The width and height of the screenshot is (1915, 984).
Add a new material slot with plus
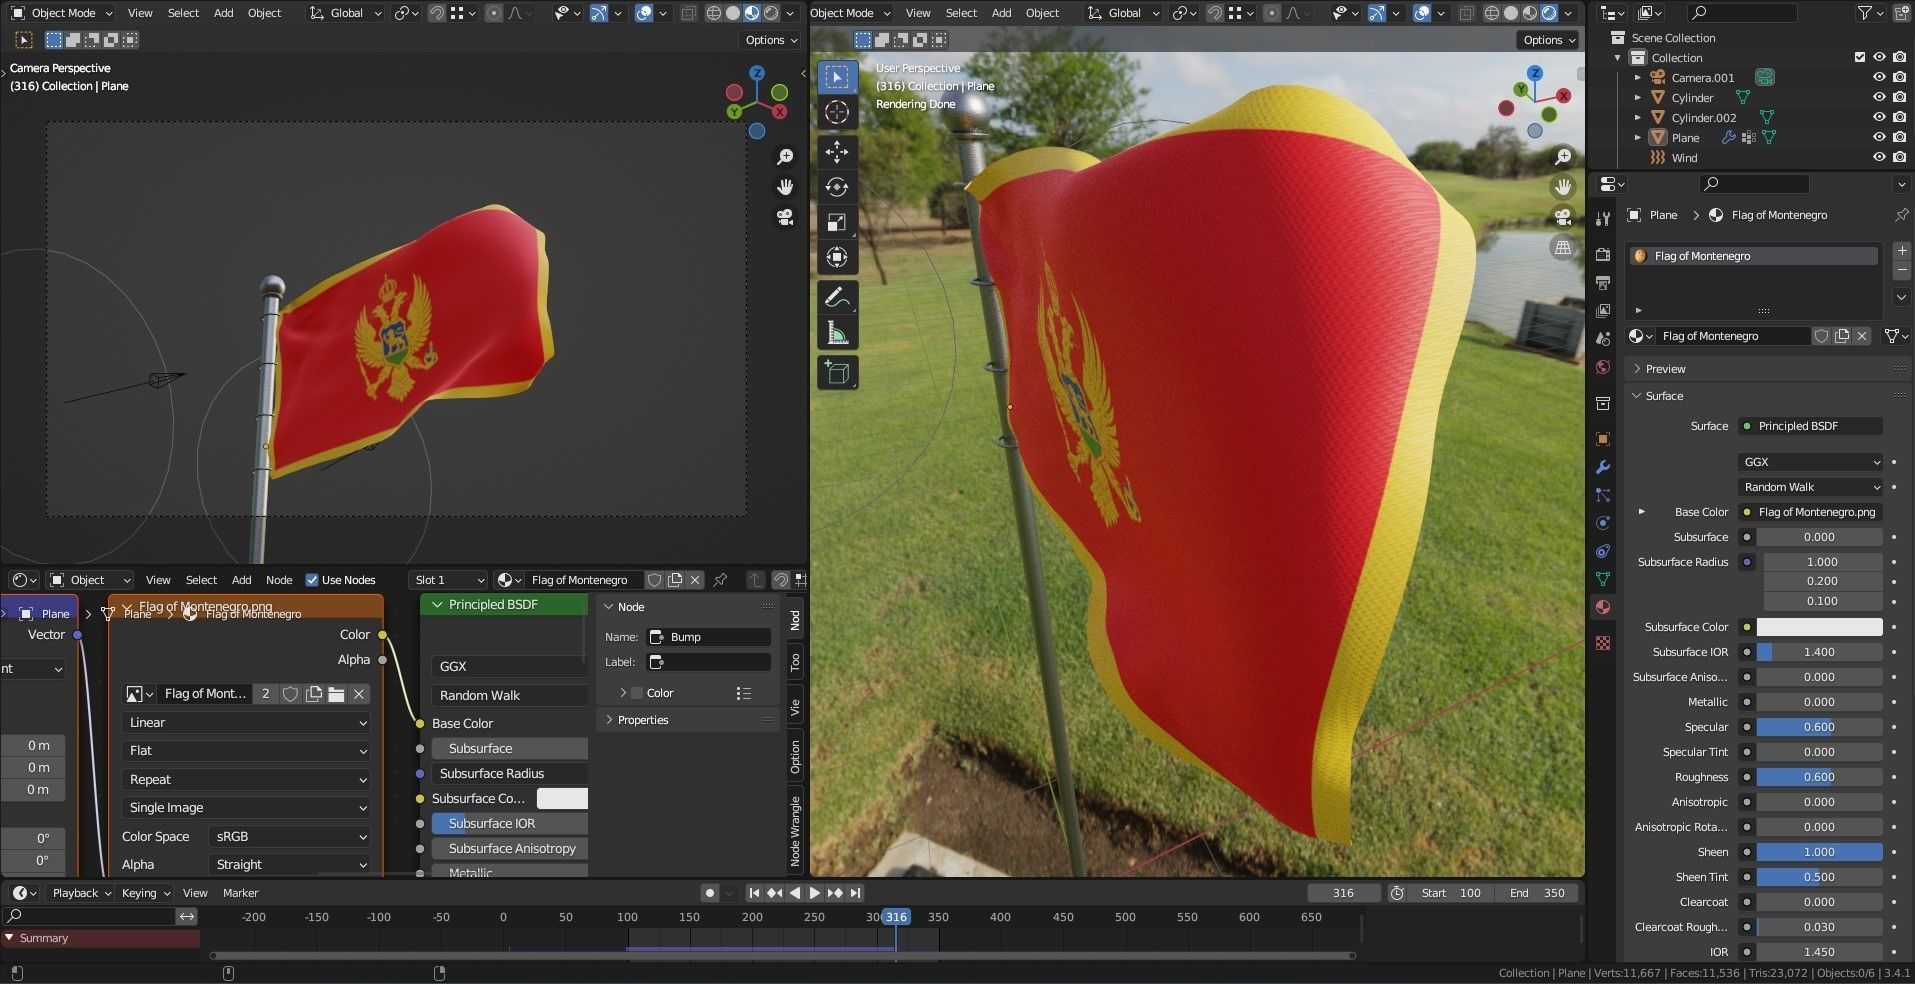pos(1901,251)
